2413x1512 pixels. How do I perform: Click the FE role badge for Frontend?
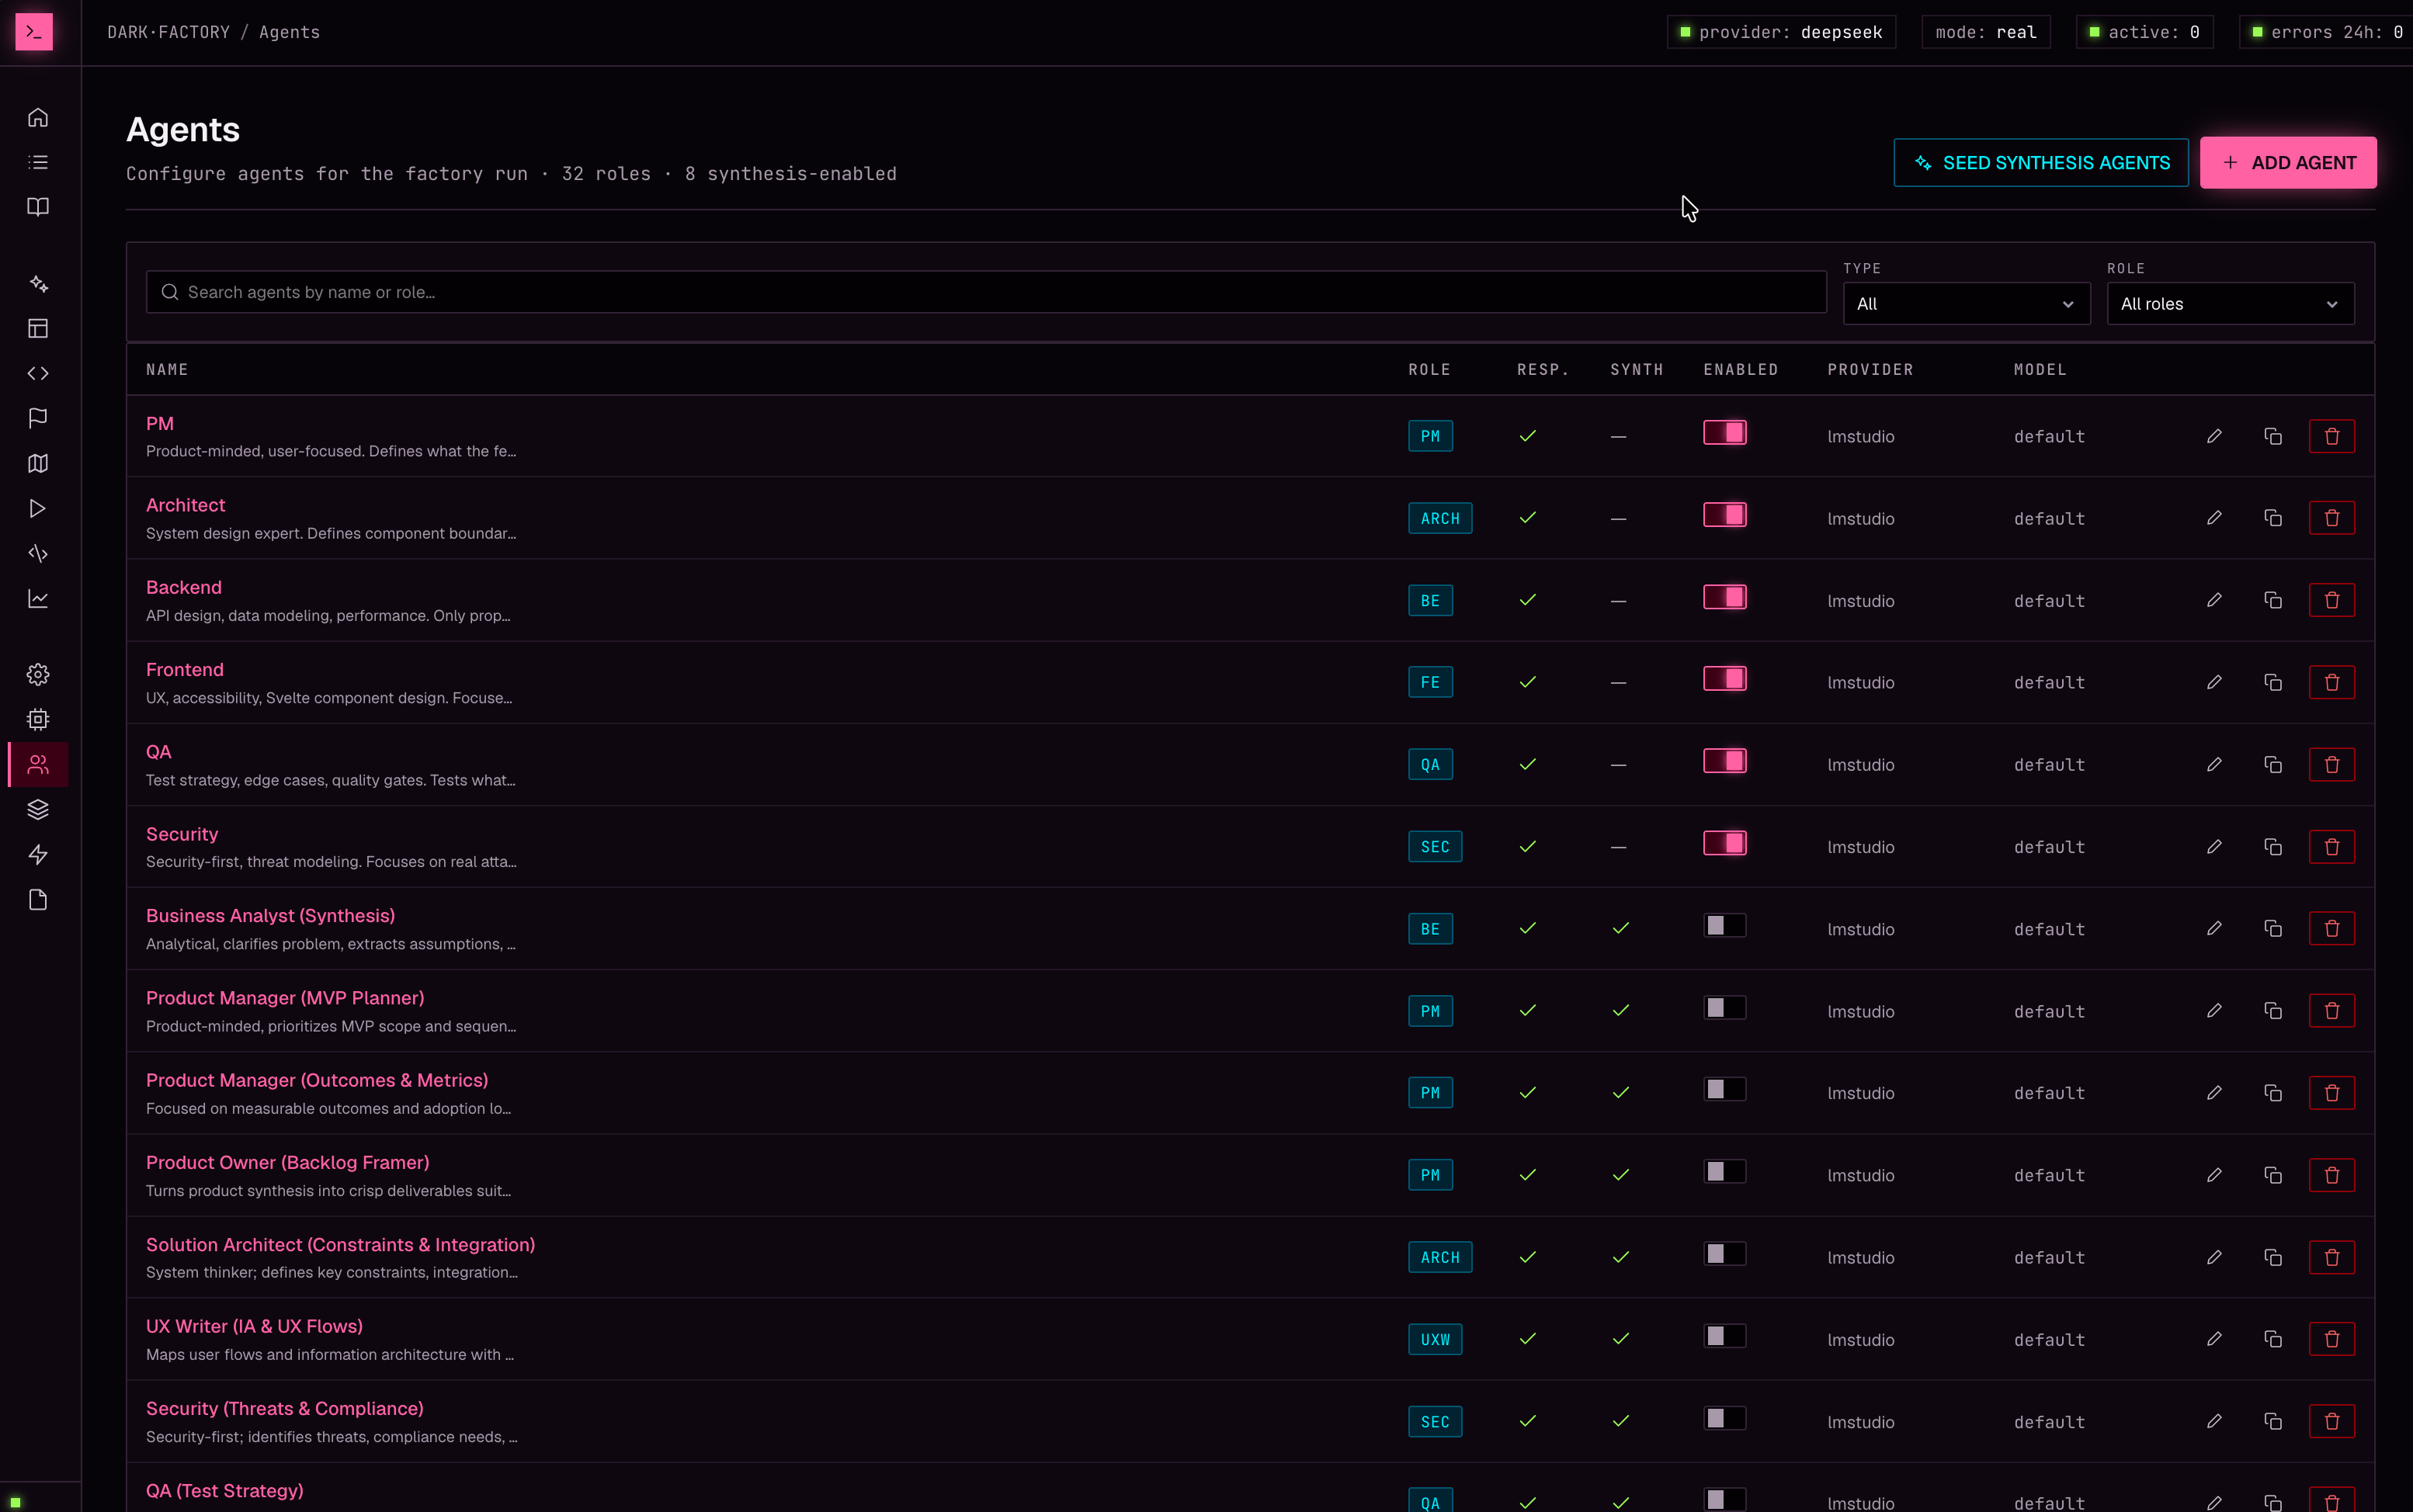[1430, 682]
